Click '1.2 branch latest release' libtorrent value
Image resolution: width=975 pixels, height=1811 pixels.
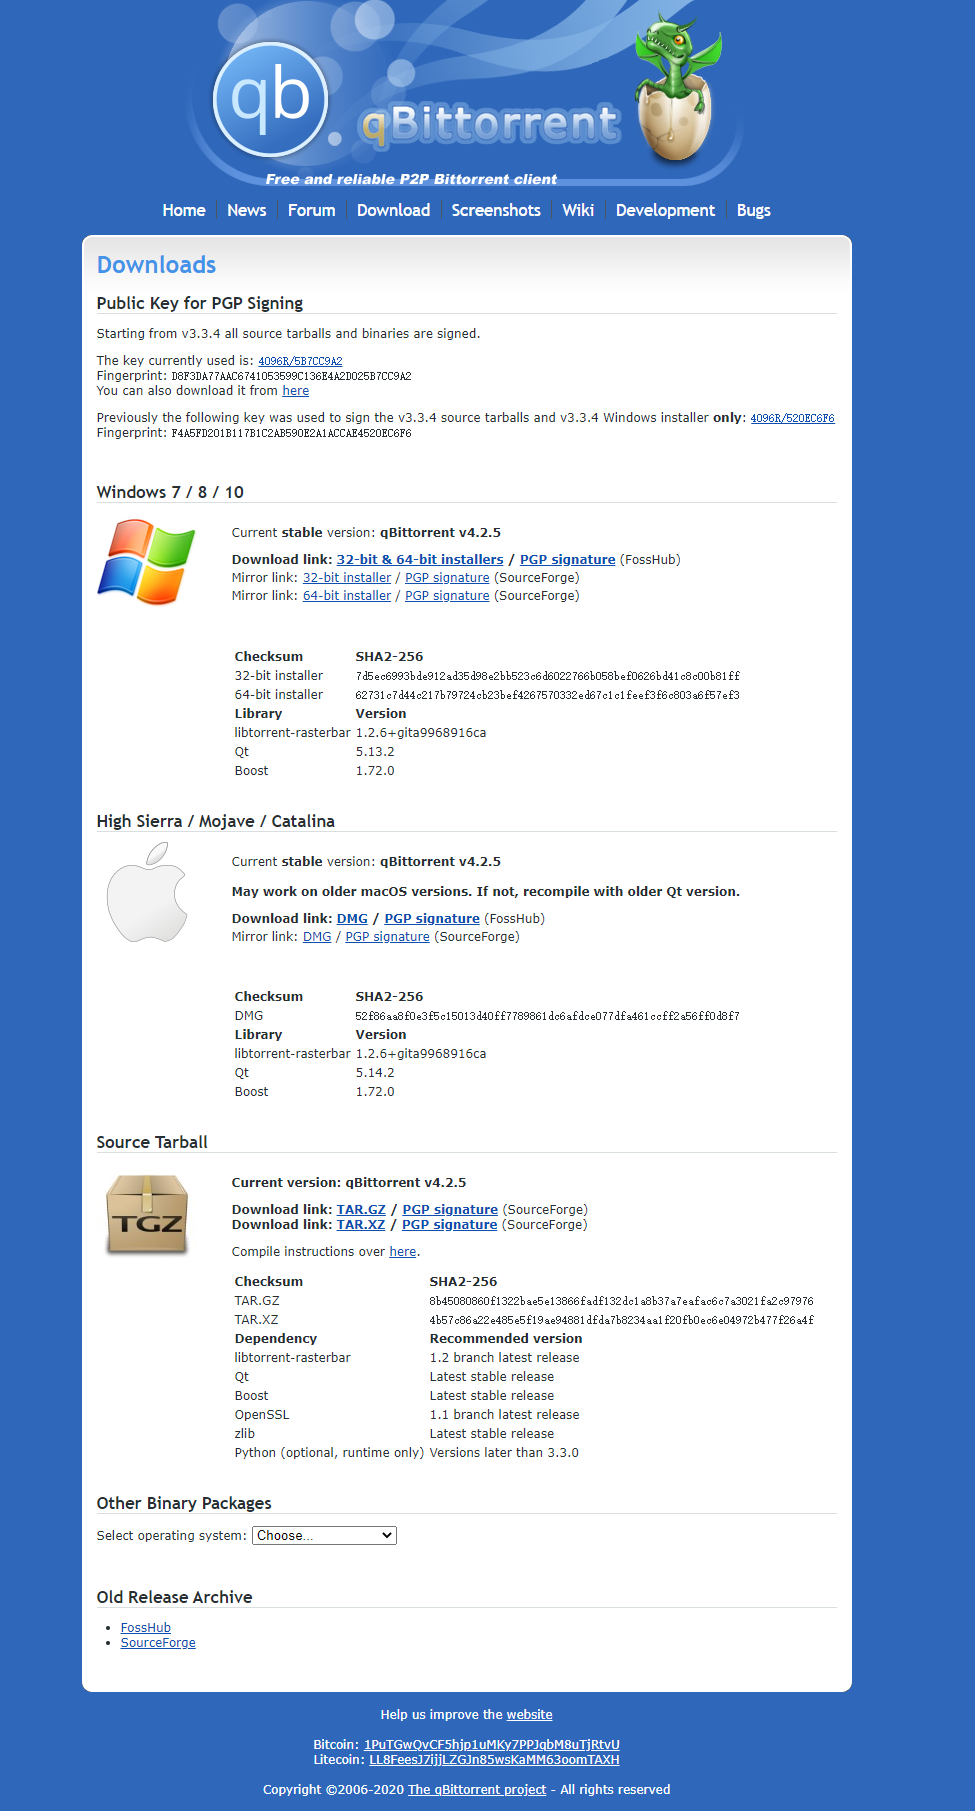click(505, 1358)
